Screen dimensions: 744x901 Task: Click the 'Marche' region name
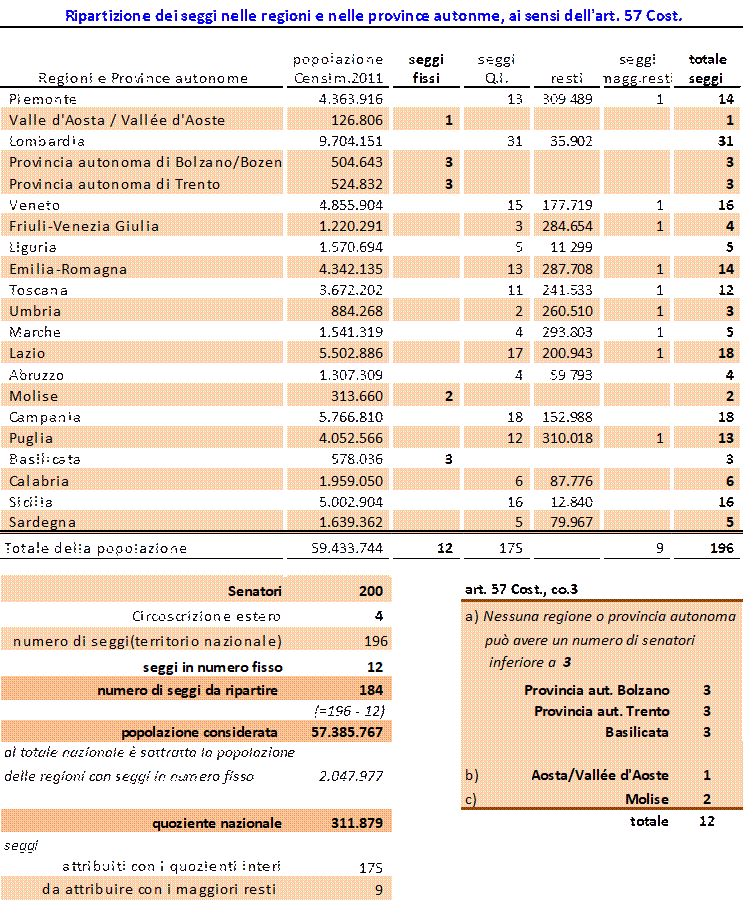35,332
